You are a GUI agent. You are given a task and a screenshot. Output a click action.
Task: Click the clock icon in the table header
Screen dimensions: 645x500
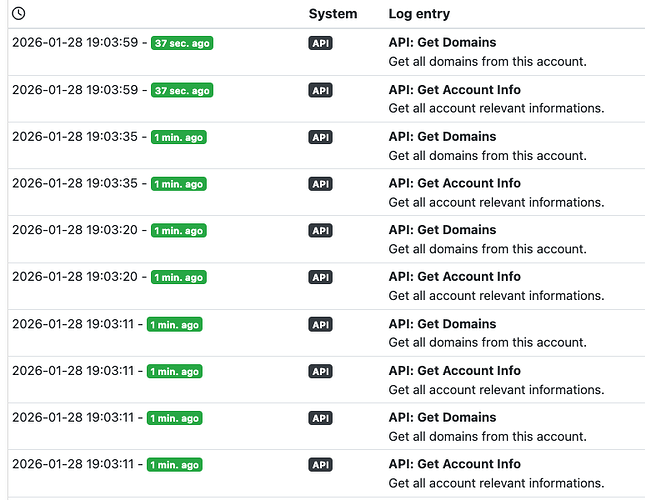18,14
